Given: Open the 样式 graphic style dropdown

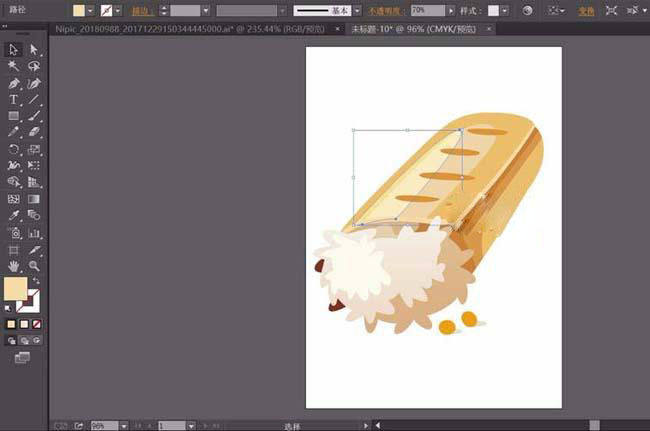Looking at the screenshot, I should tap(504, 10).
